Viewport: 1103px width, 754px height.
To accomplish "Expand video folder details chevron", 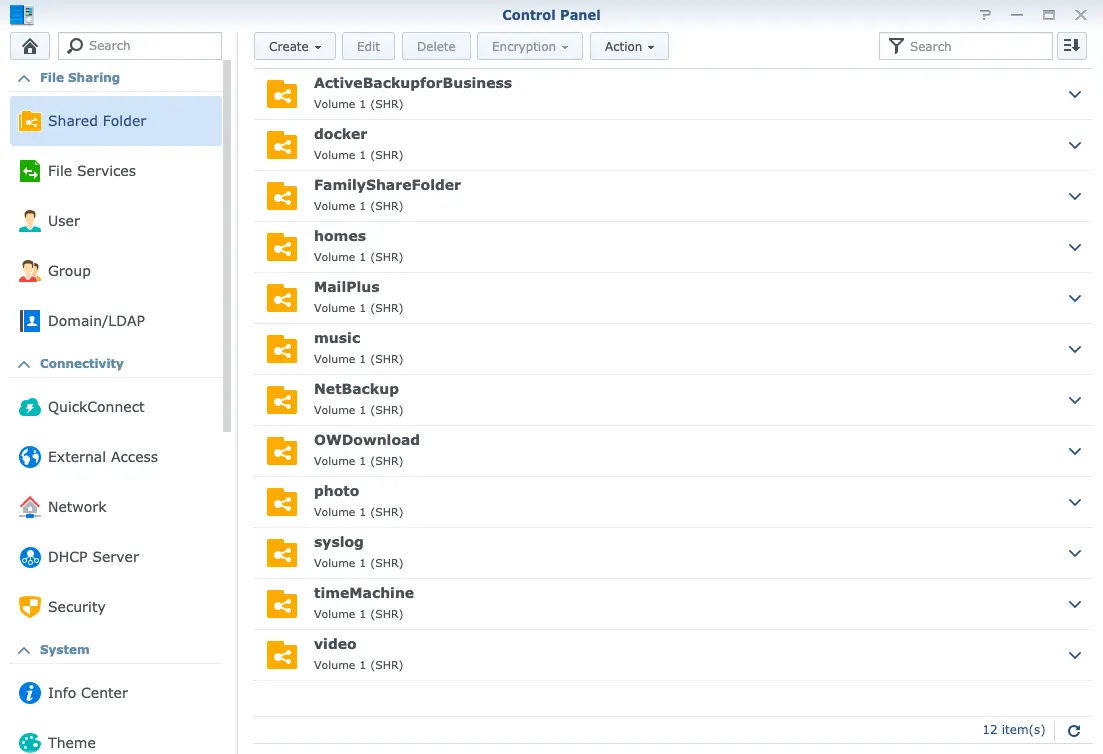I will click(x=1075, y=656).
